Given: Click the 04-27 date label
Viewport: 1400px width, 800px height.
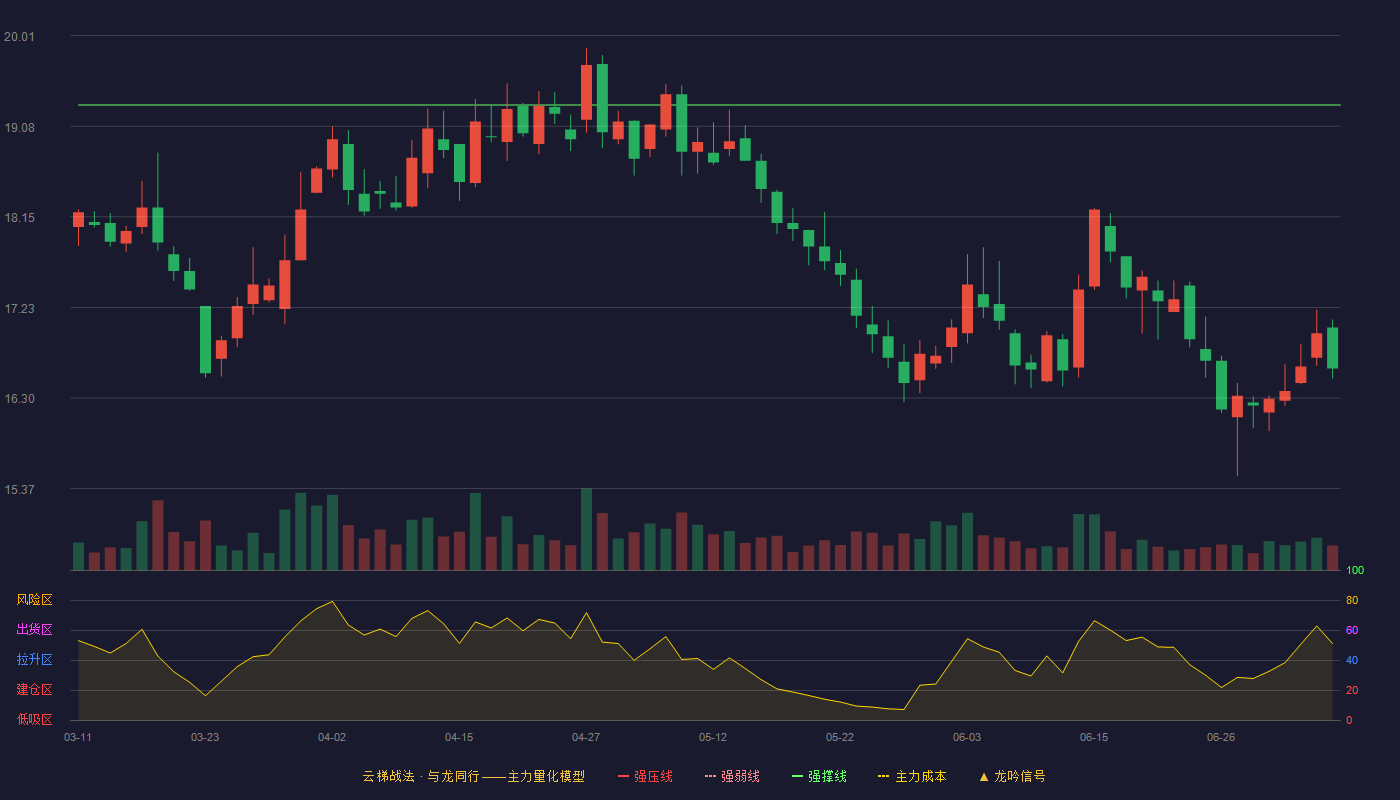Looking at the screenshot, I should pyautogui.click(x=586, y=737).
